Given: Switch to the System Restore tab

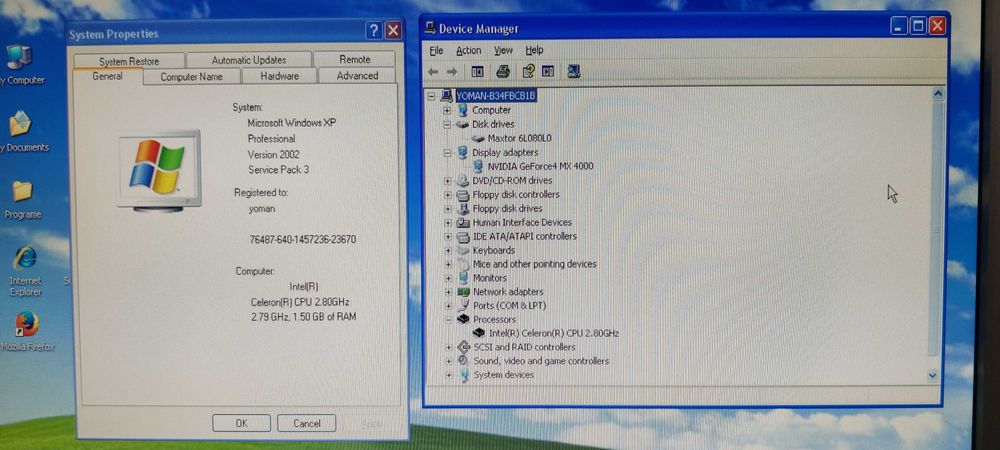Looking at the screenshot, I should [129, 61].
